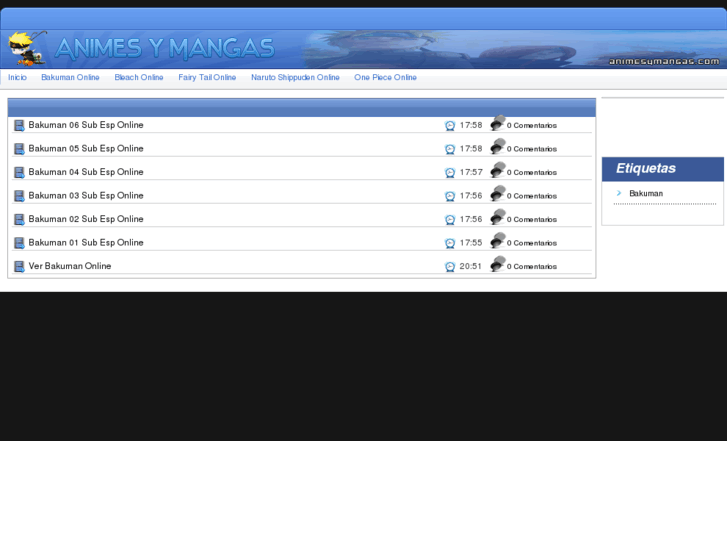Image resolution: width=727 pixels, height=545 pixels.
Task: Click the post icon beside Bakuman 06
Action: (x=19, y=126)
